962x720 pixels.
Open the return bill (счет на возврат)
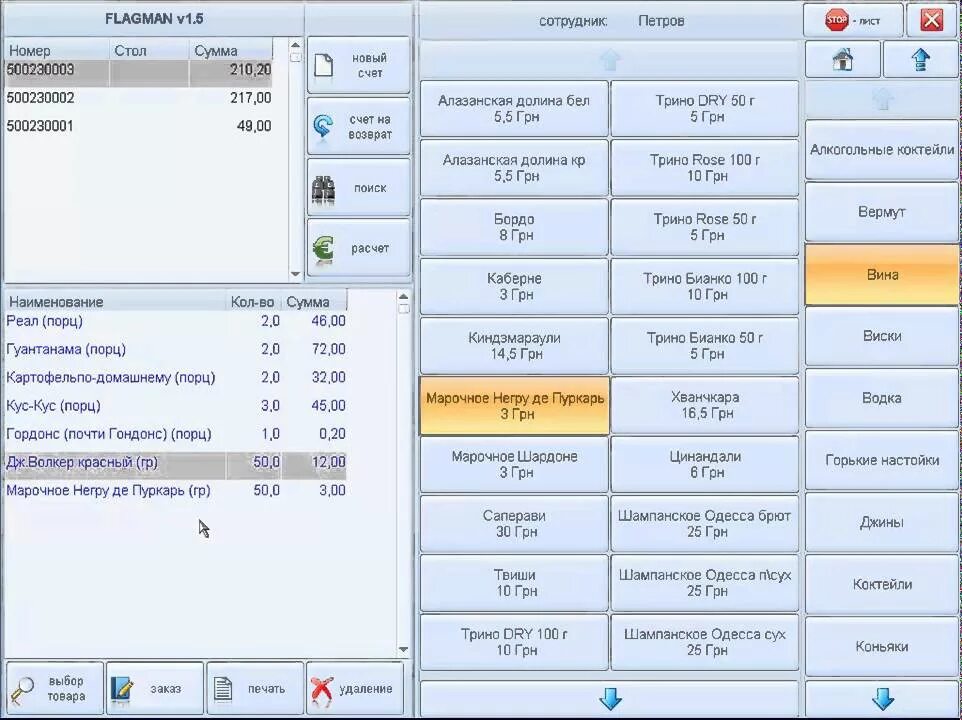pos(358,126)
